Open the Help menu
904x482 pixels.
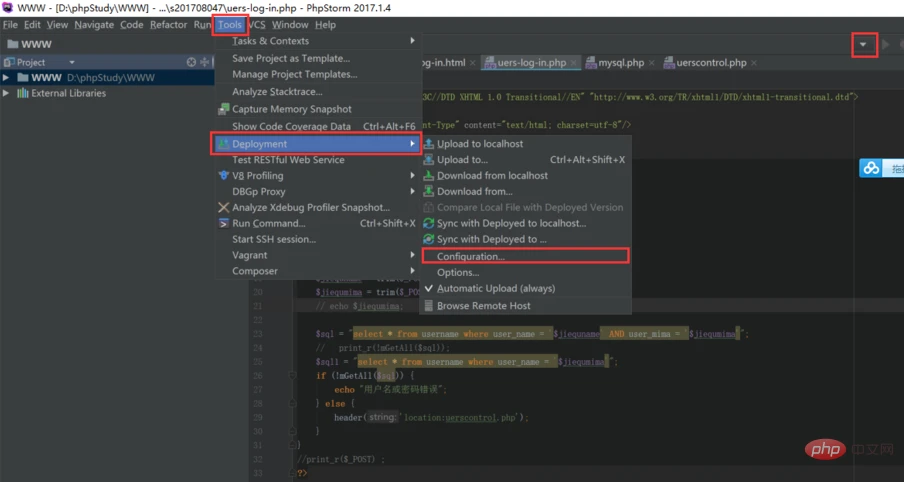[x=325, y=25]
